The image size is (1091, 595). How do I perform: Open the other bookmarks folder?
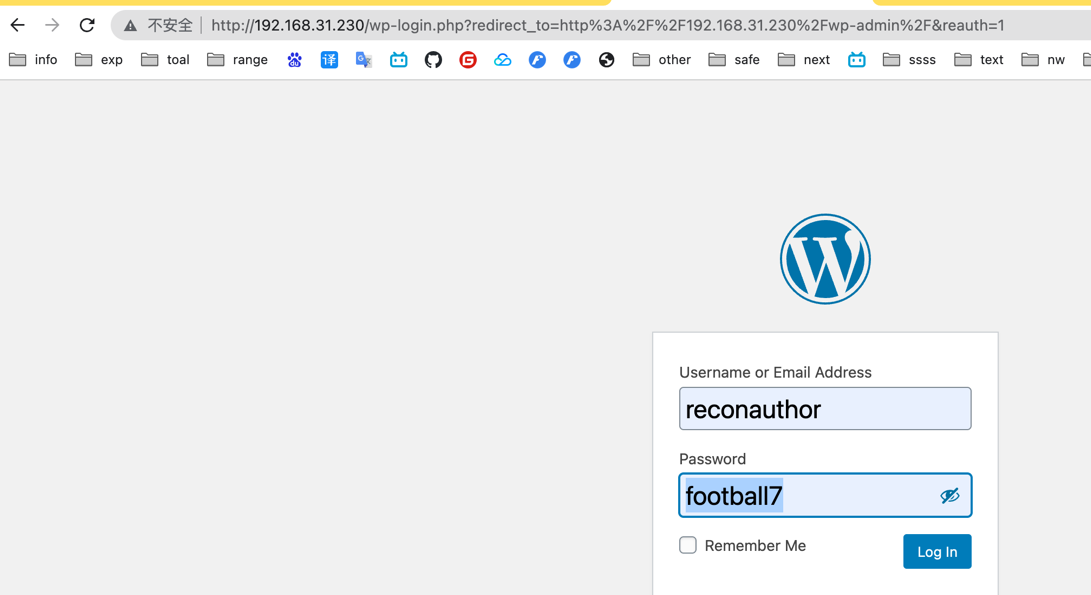point(662,60)
